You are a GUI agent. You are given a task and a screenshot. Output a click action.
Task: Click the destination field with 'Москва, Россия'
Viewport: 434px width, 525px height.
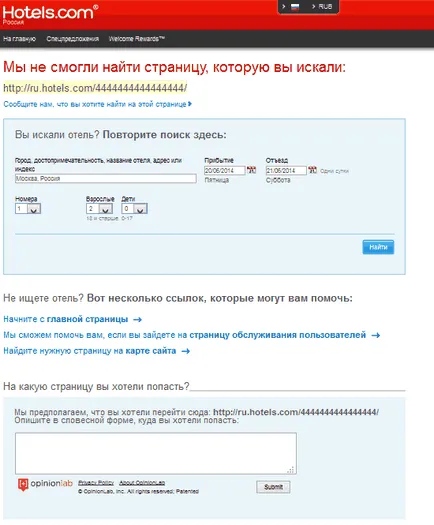(105, 178)
